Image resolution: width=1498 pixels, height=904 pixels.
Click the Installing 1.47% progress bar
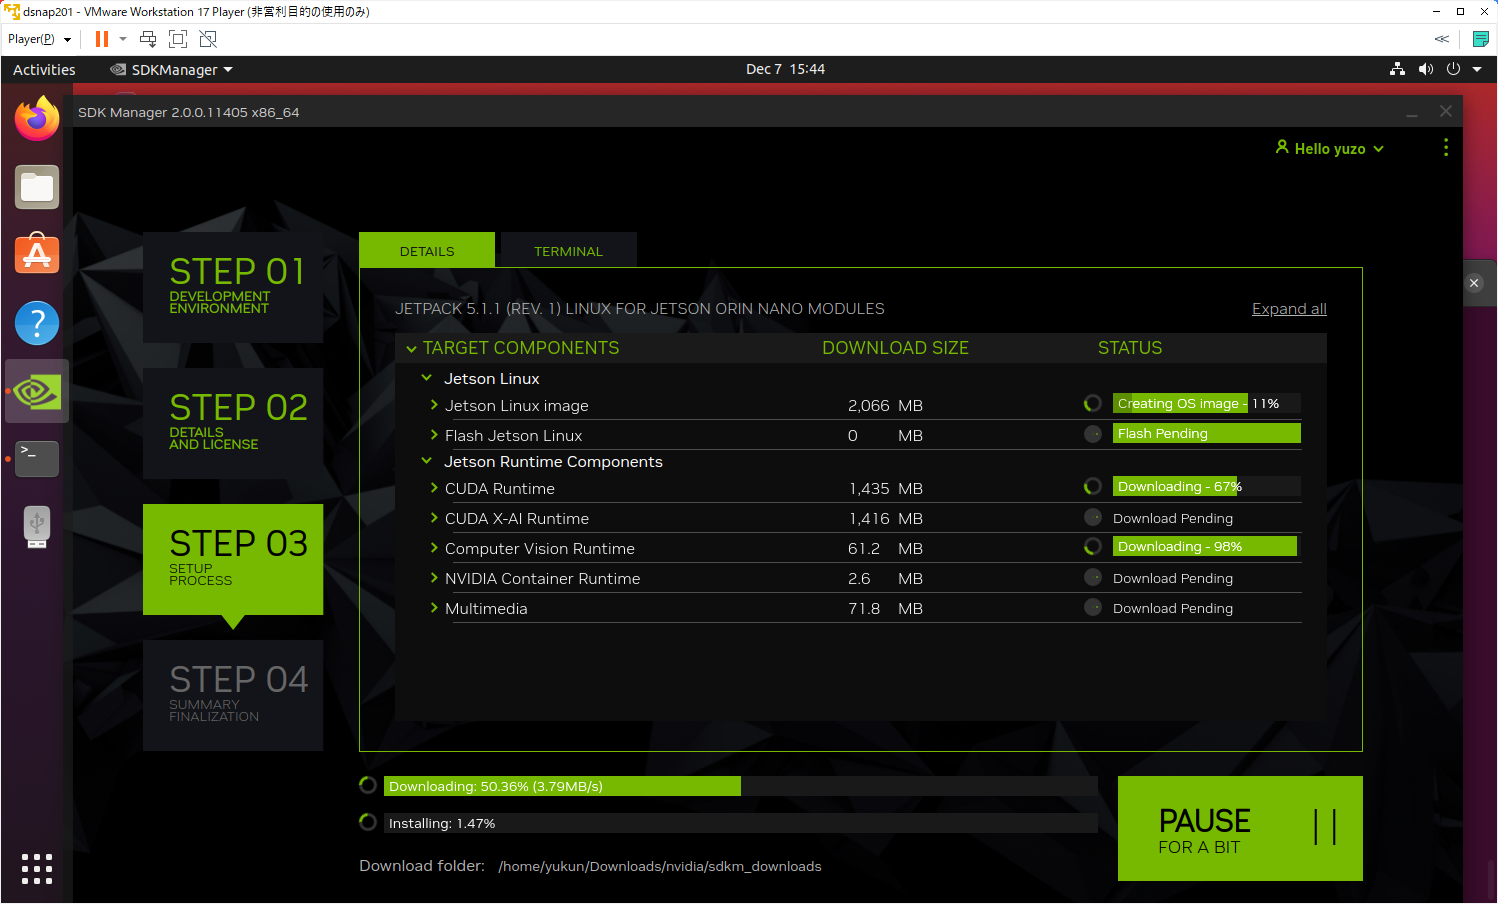click(x=740, y=823)
